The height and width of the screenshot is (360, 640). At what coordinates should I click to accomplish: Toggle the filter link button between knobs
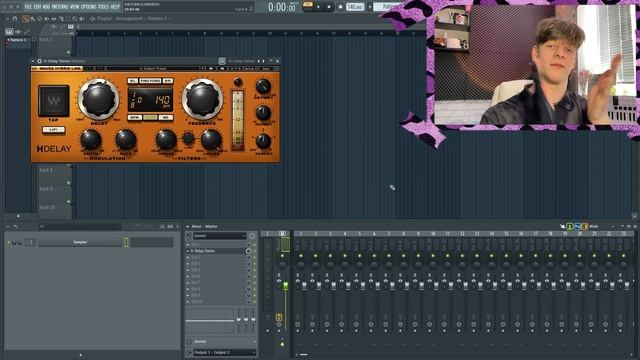click(188, 138)
